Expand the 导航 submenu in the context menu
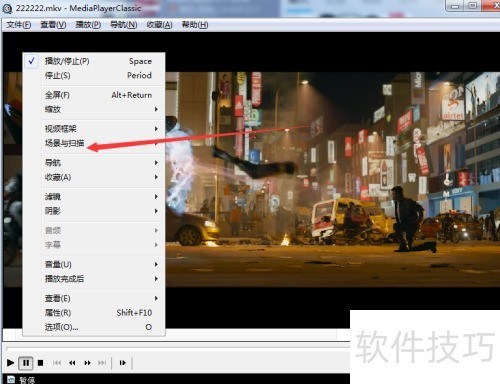 tap(94, 163)
